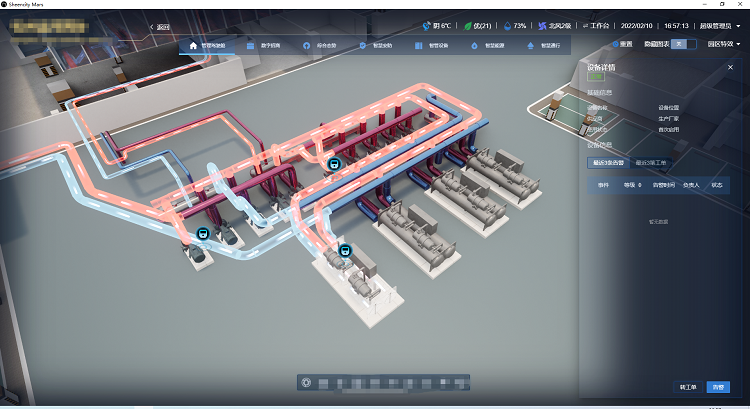Click the 状态 column header
This screenshot has width=750, height=409.
click(x=717, y=185)
